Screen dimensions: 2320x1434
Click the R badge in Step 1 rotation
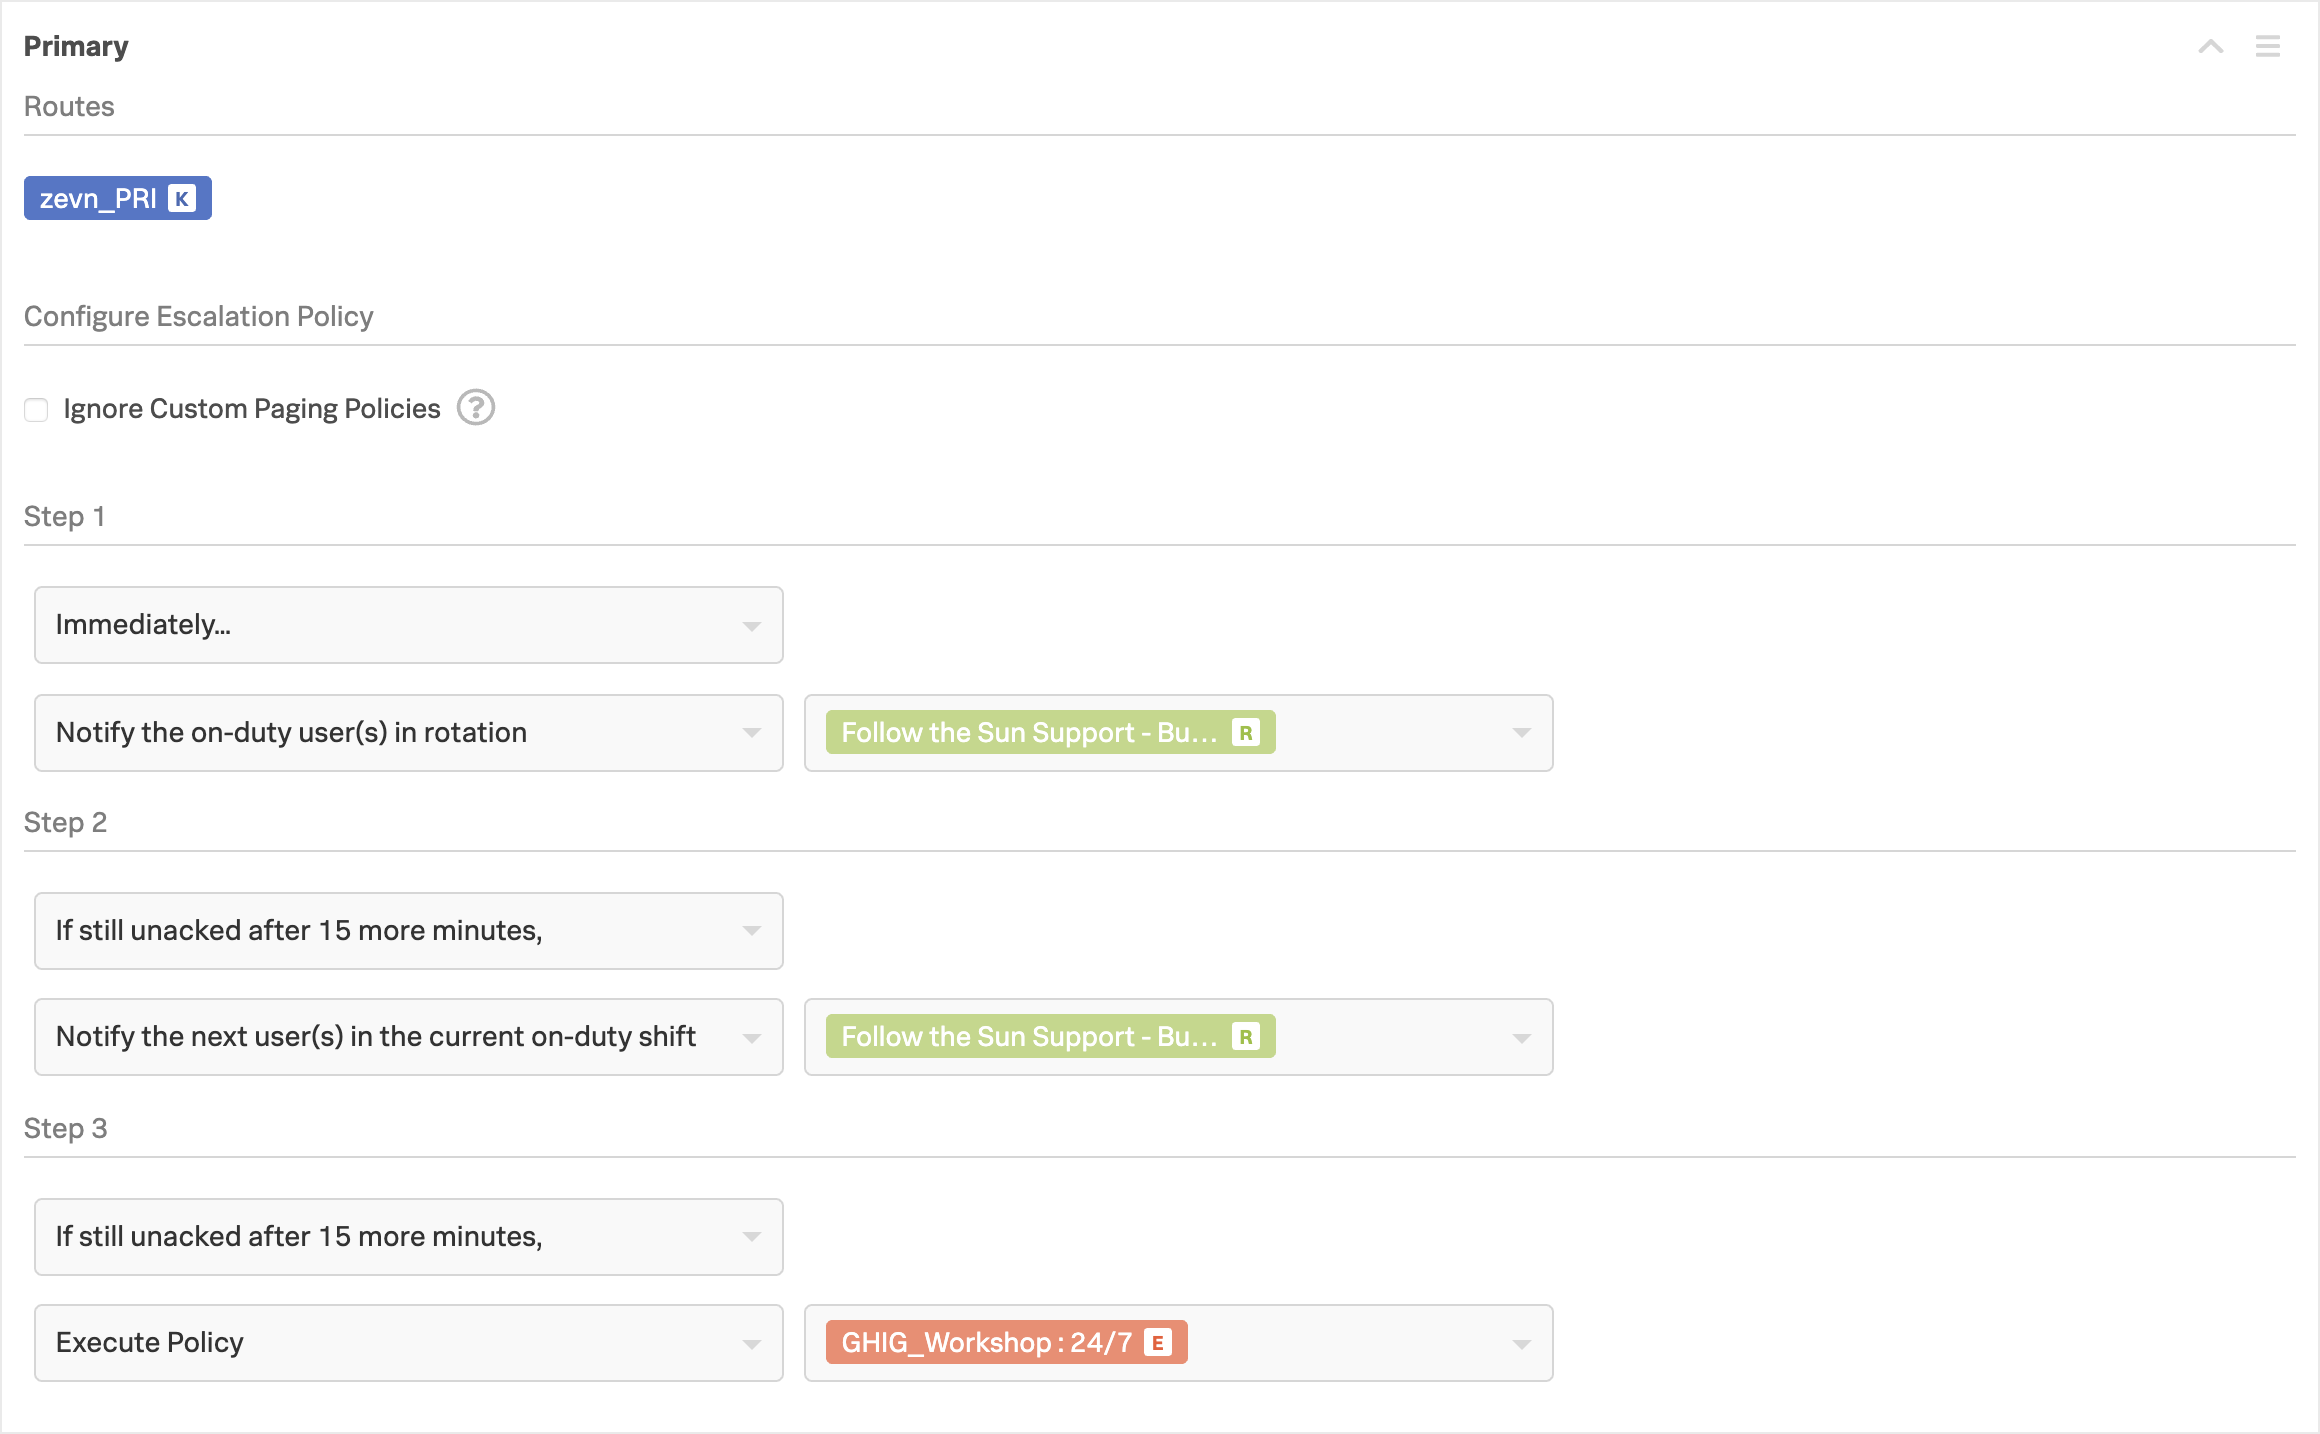tap(1246, 733)
